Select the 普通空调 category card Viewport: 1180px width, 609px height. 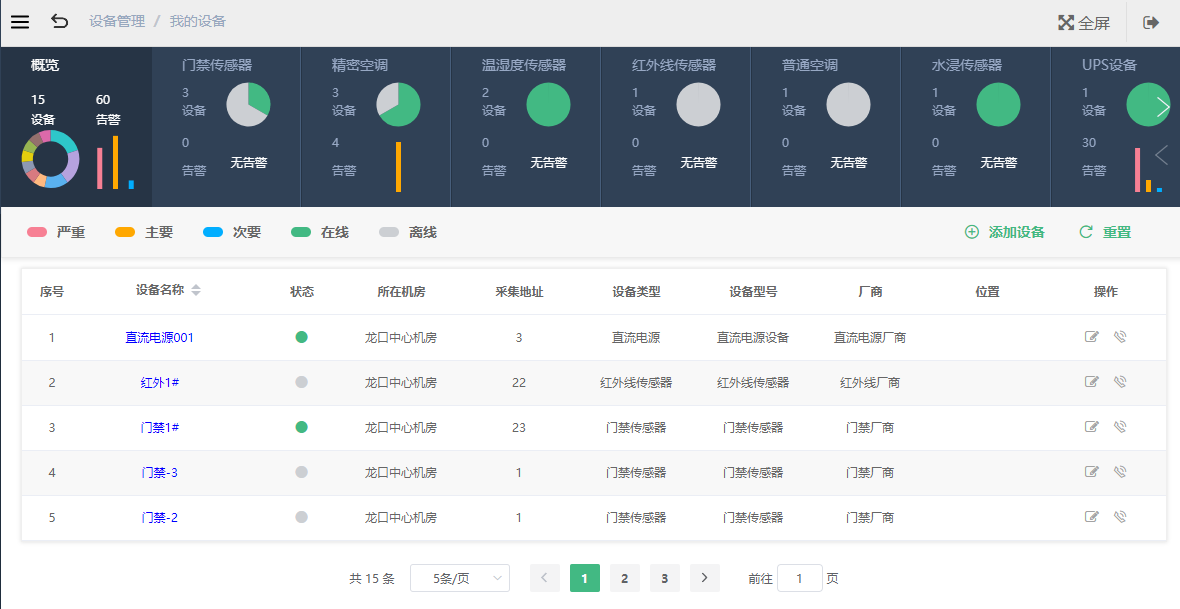[x=825, y=126]
